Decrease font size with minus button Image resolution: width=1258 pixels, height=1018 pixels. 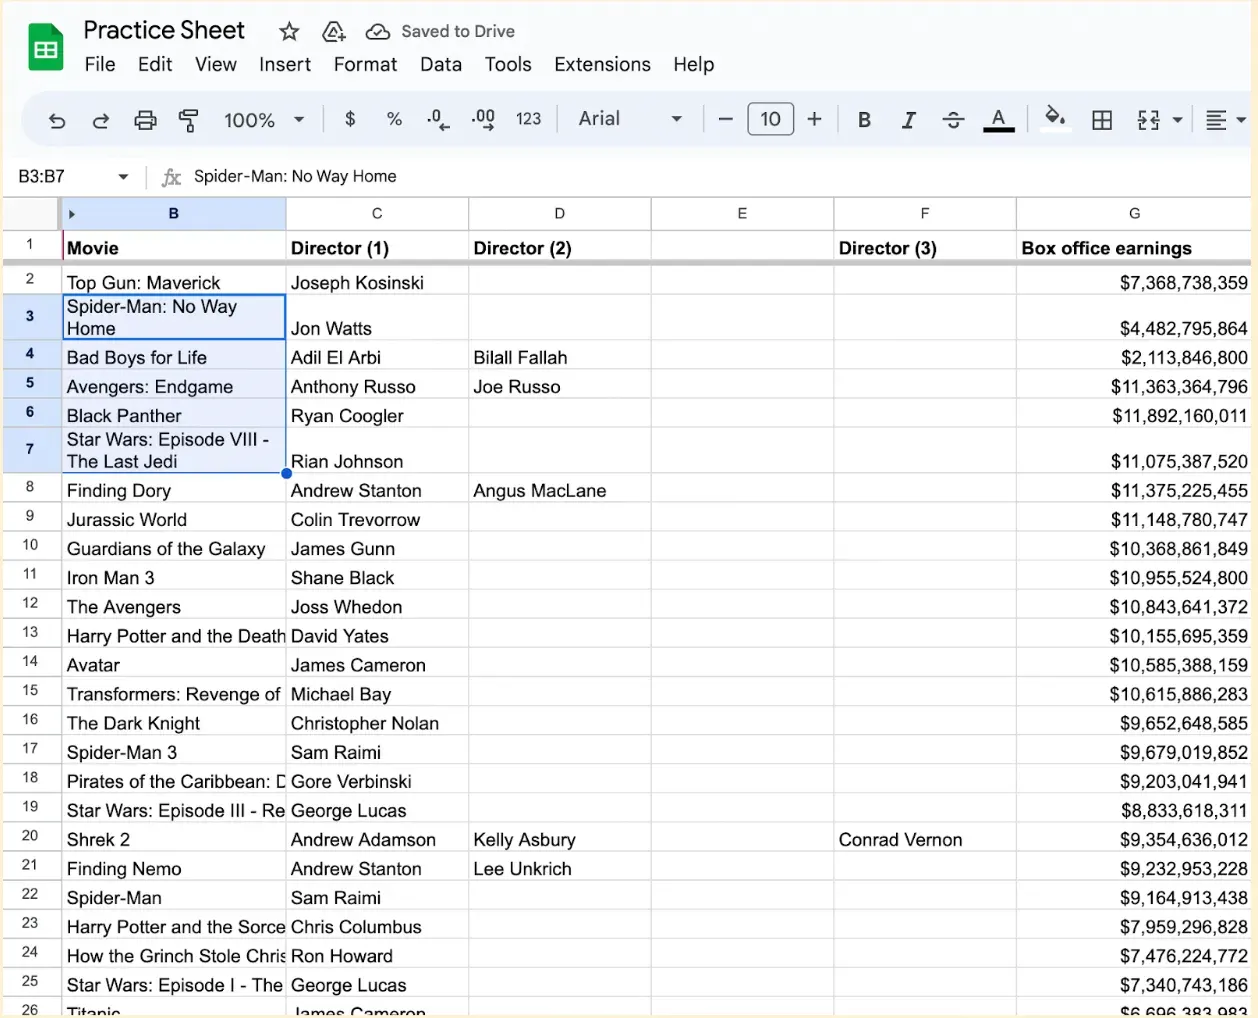(726, 119)
